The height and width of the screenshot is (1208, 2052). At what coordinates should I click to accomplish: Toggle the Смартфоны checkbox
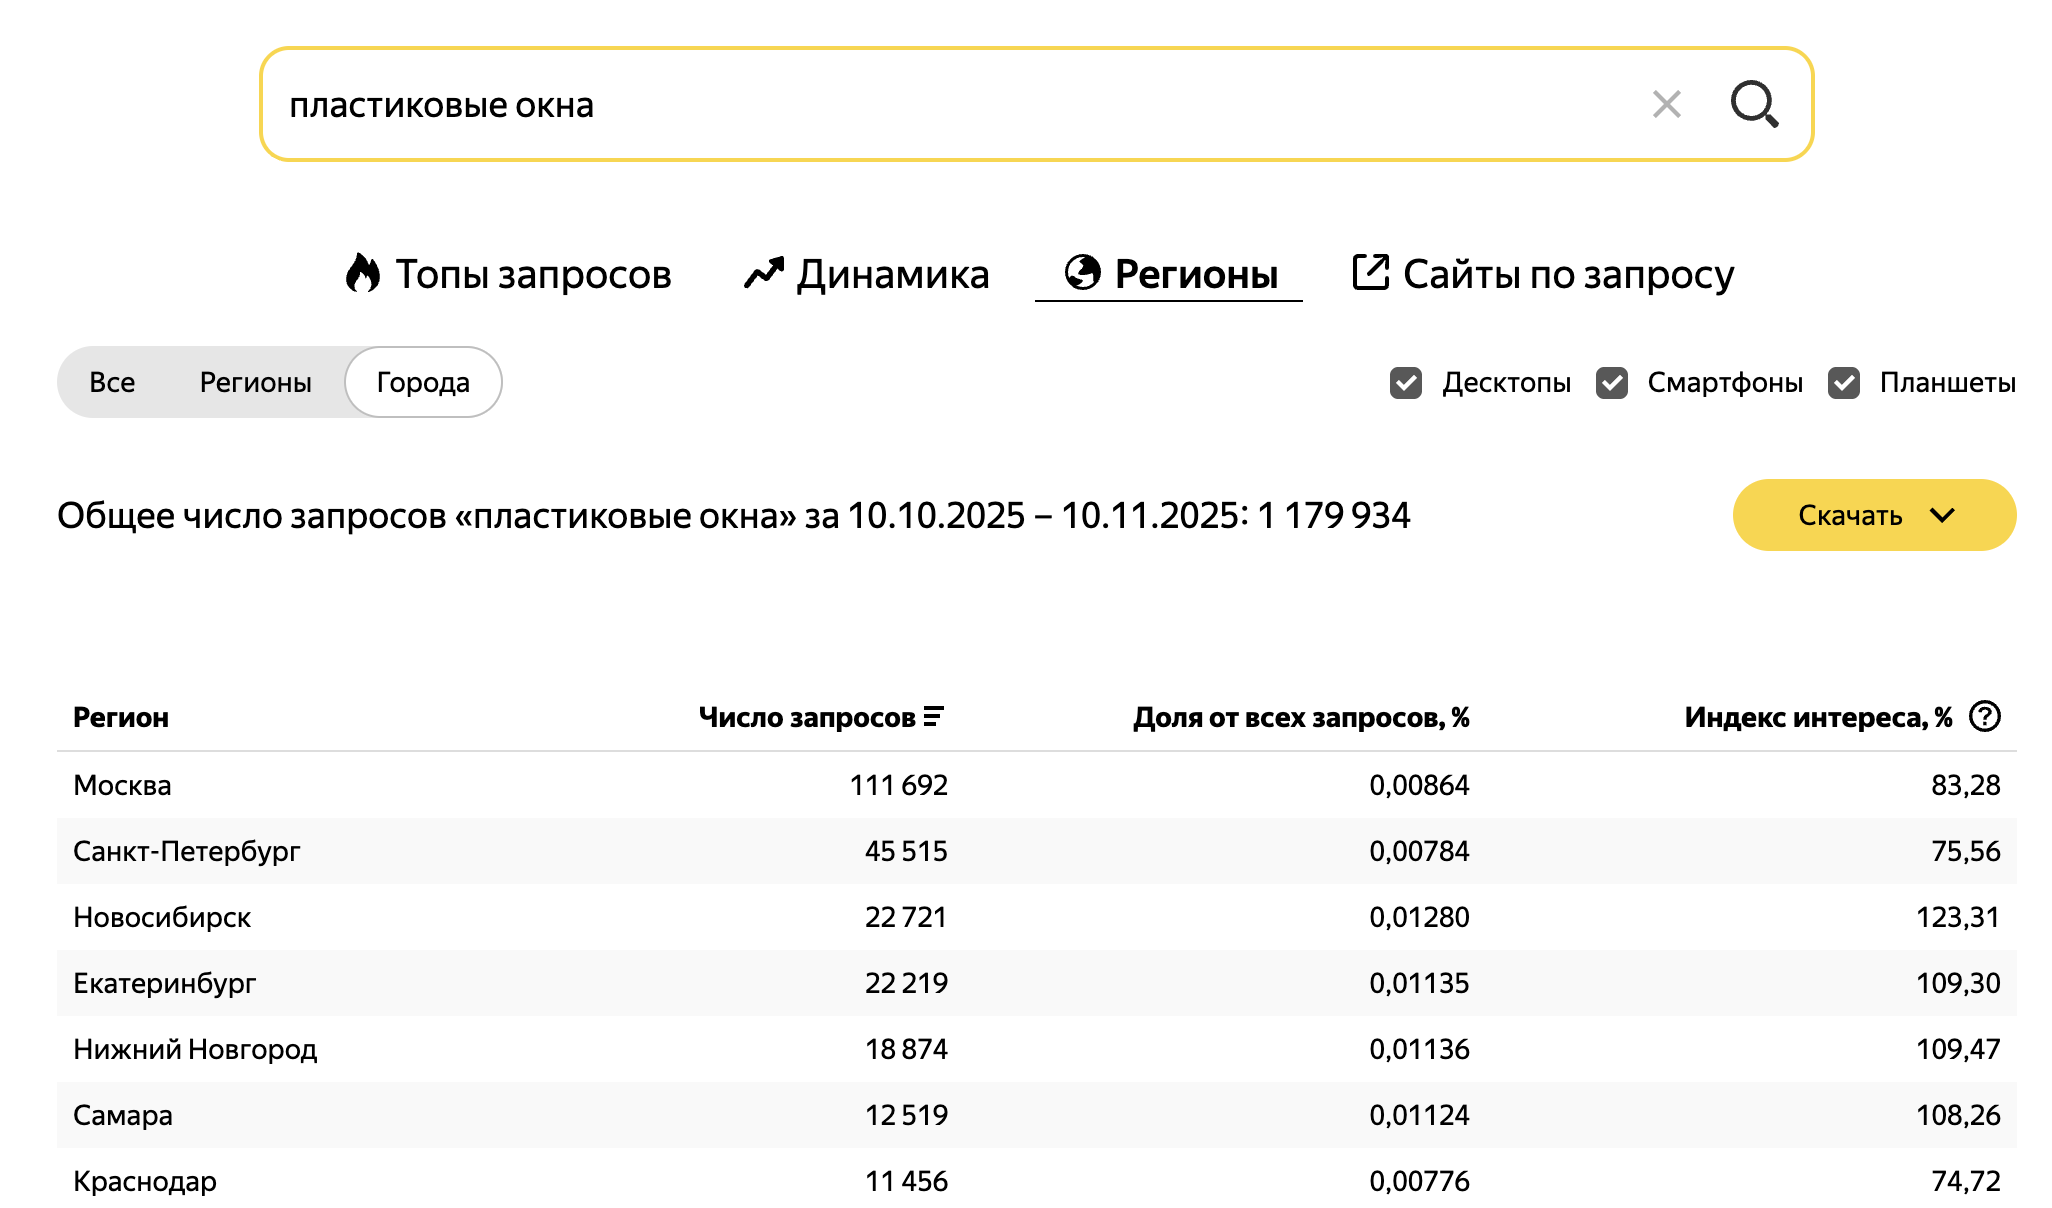(x=1611, y=382)
